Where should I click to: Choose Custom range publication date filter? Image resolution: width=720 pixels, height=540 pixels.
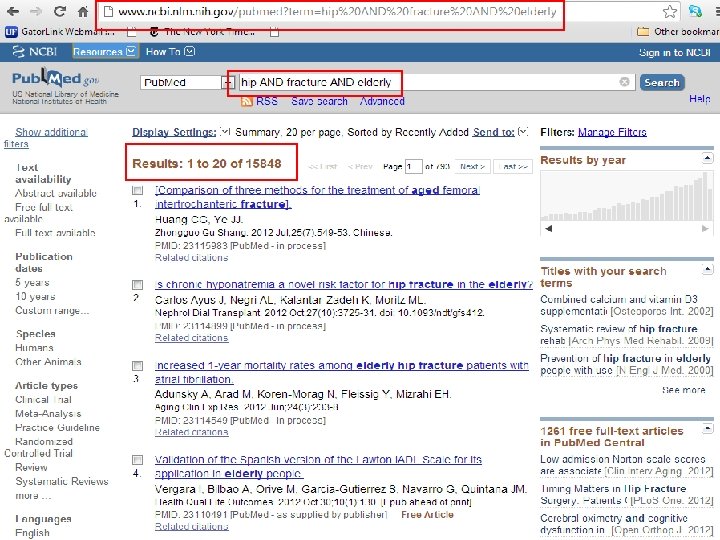point(52,310)
